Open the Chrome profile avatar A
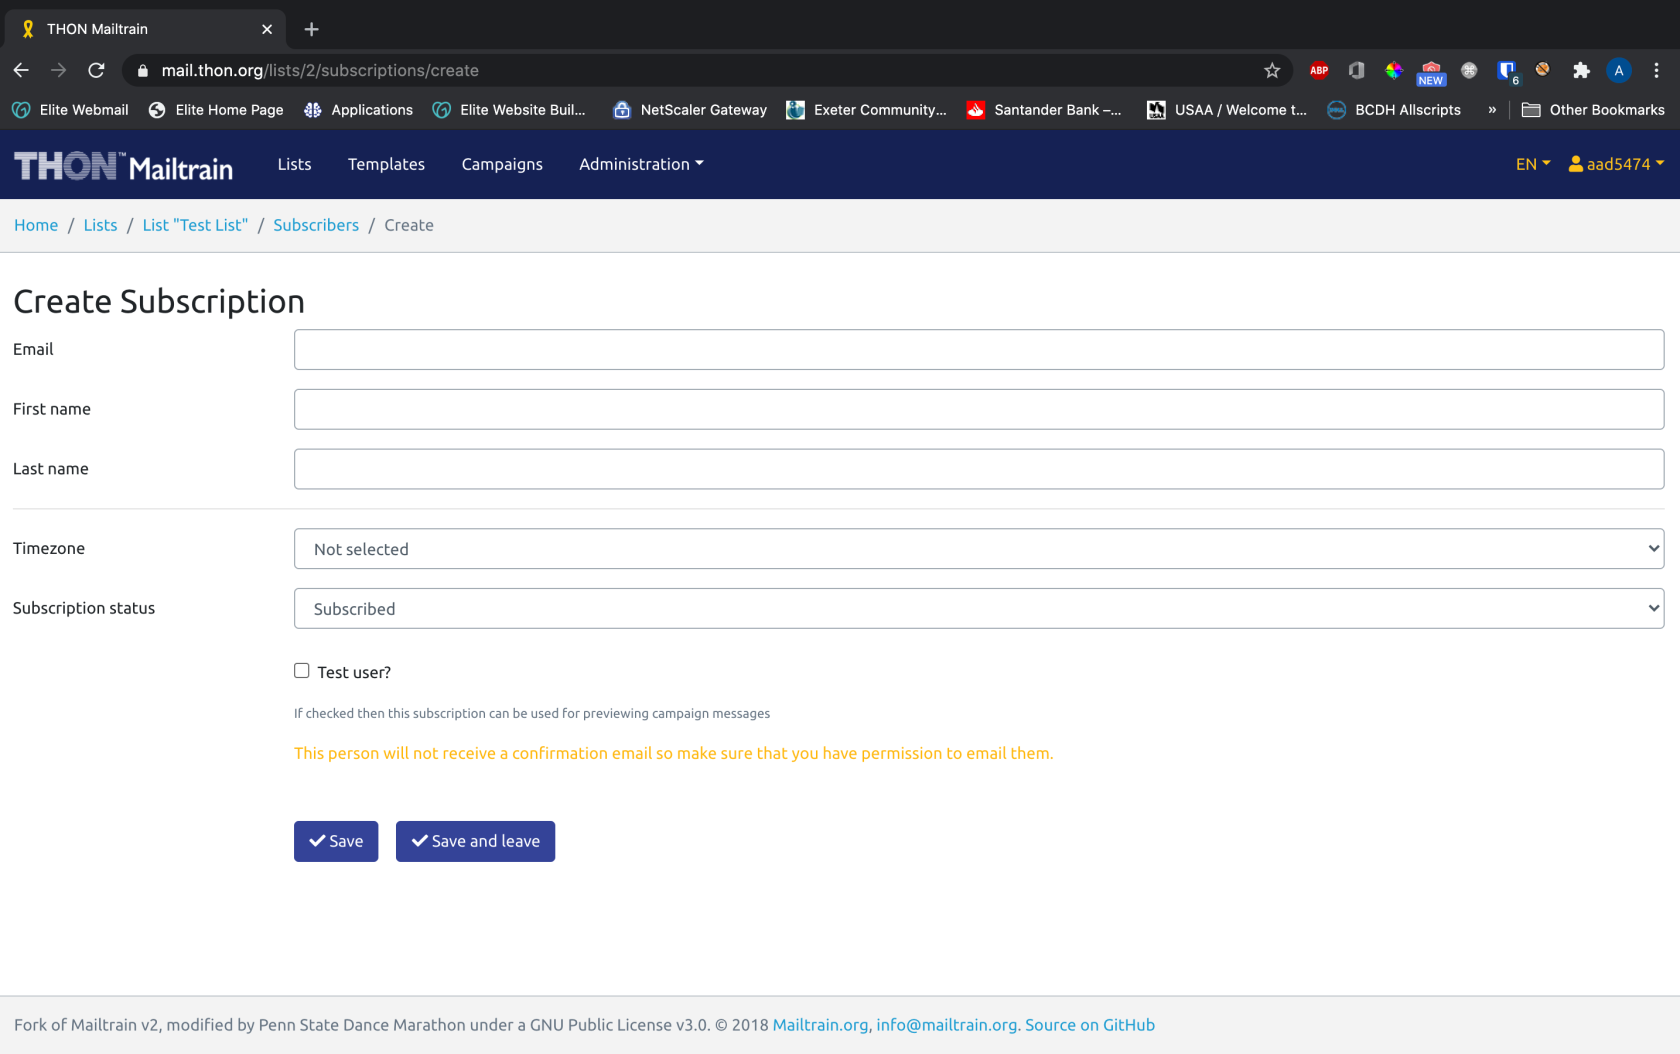 [x=1619, y=70]
